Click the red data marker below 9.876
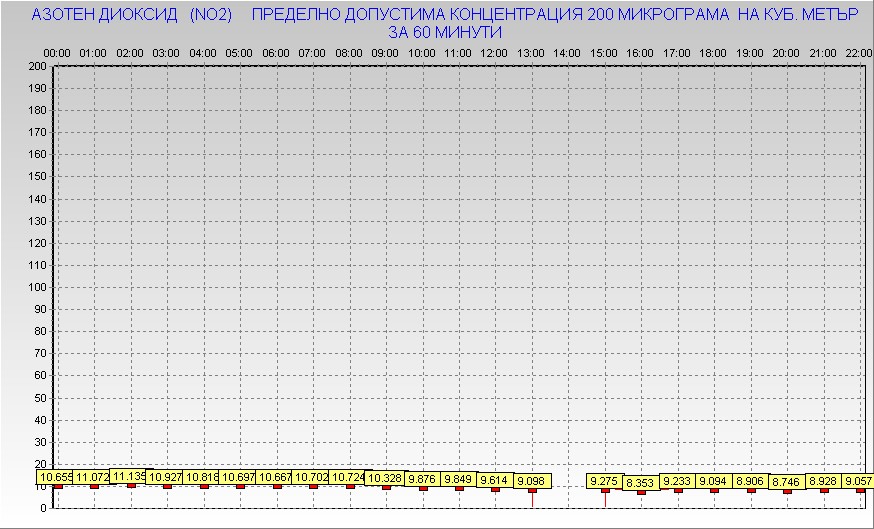874x529 pixels. coord(423,488)
